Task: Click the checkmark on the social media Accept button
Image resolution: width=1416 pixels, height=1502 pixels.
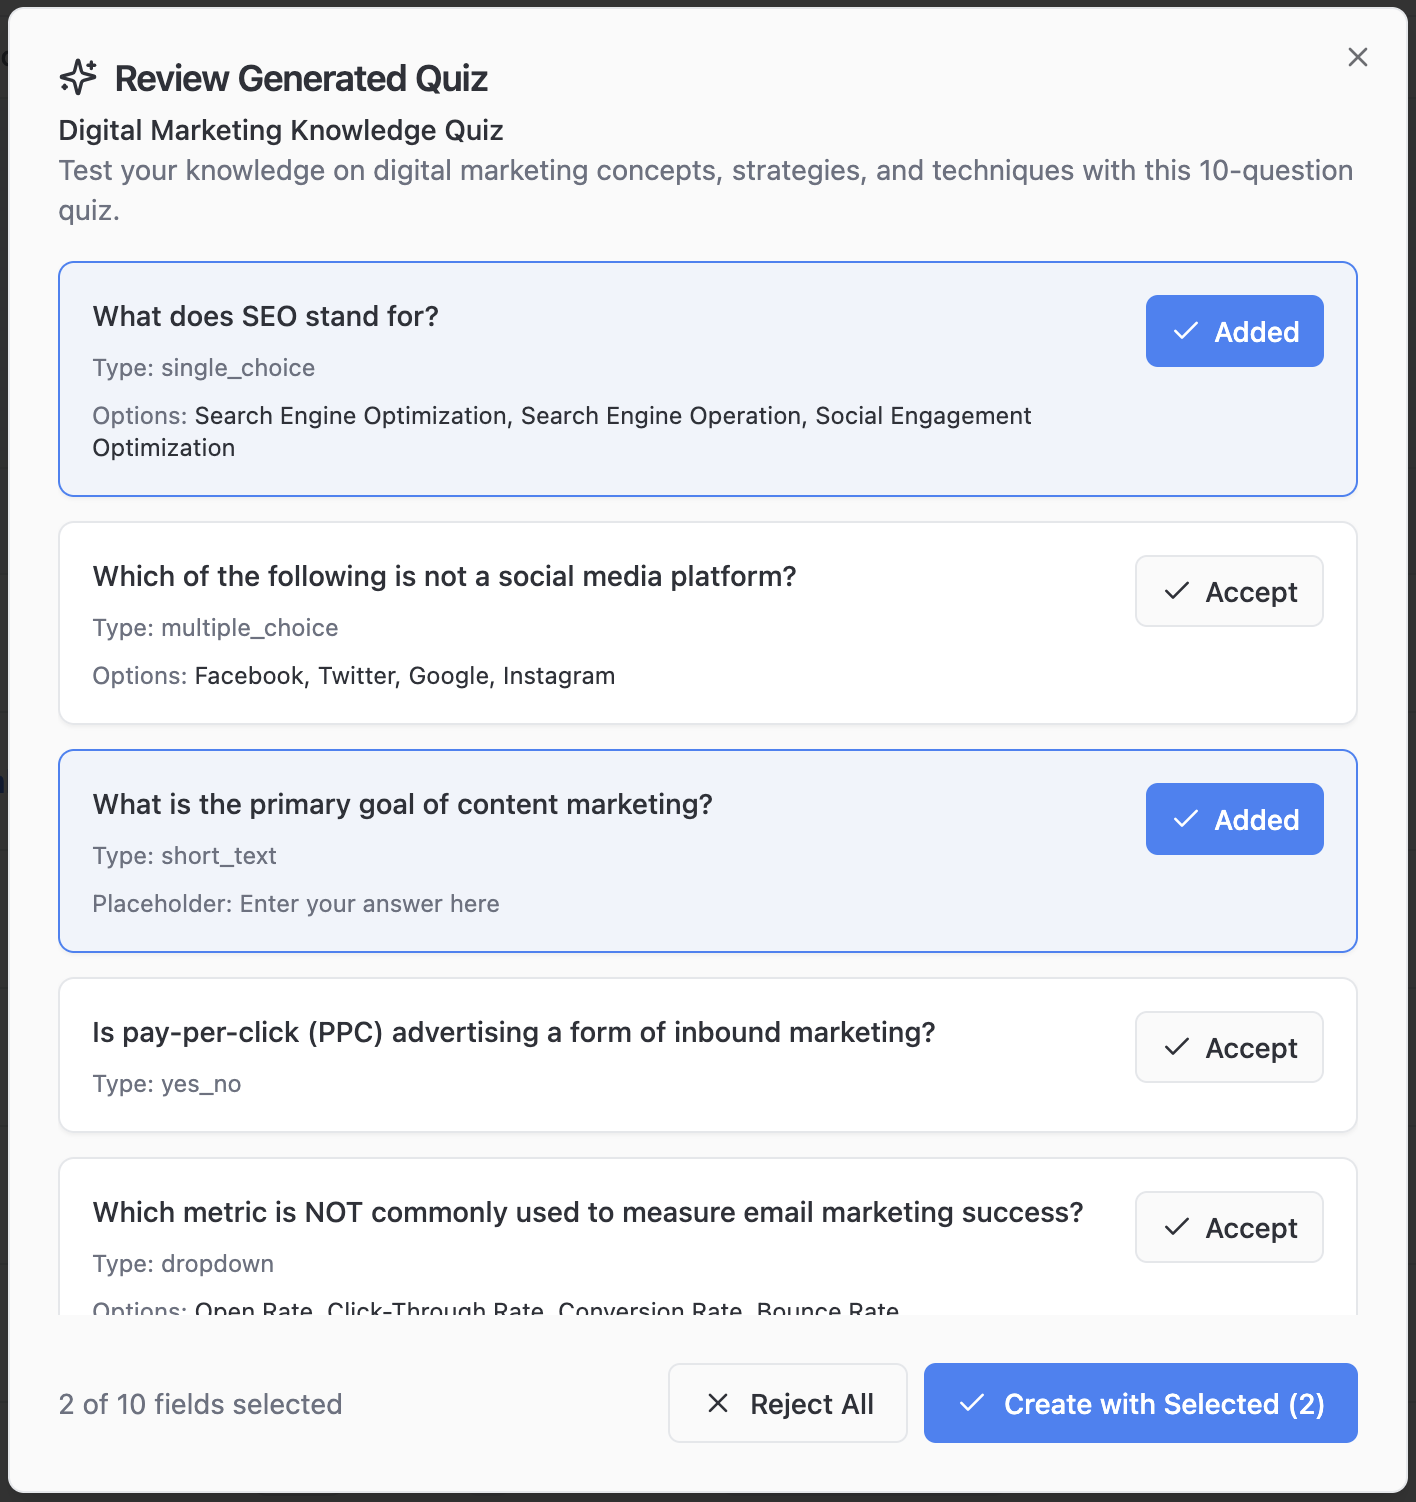Action: pos(1178,591)
